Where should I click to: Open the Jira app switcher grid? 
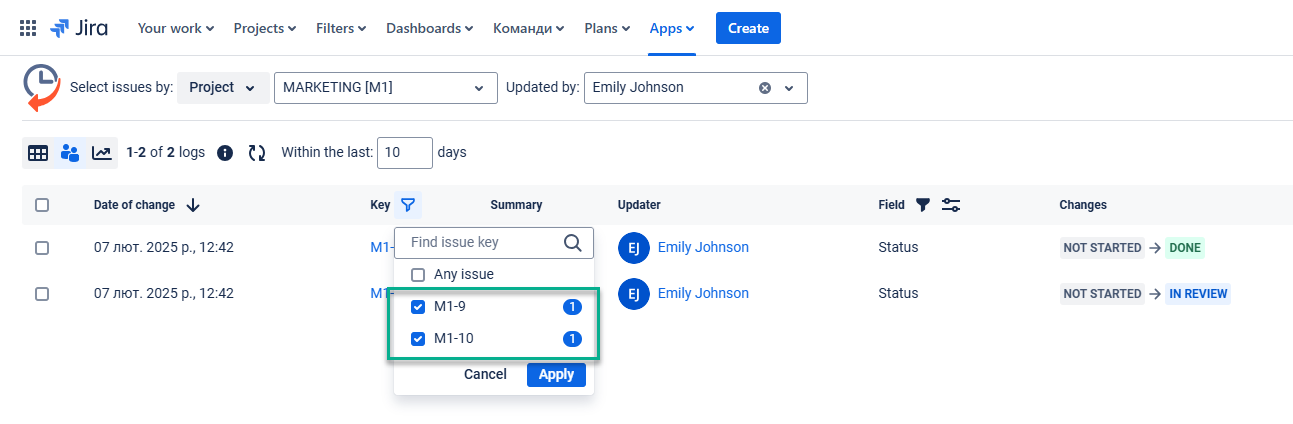(28, 28)
